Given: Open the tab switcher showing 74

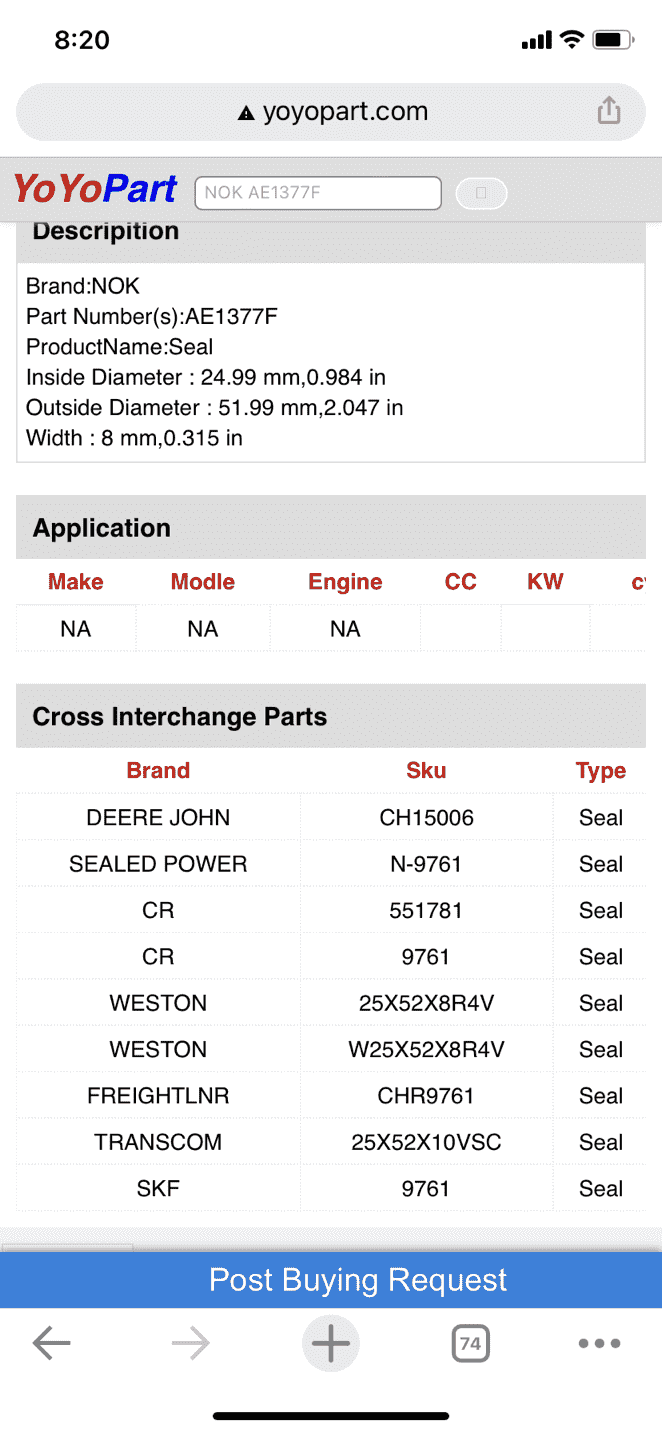Looking at the screenshot, I should point(470,1344).
